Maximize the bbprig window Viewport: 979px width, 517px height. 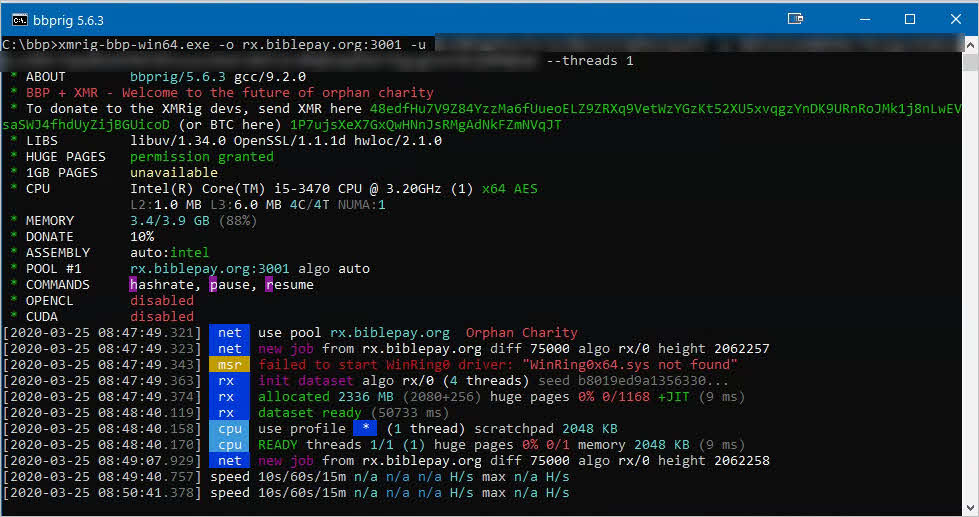pos(910,19)
